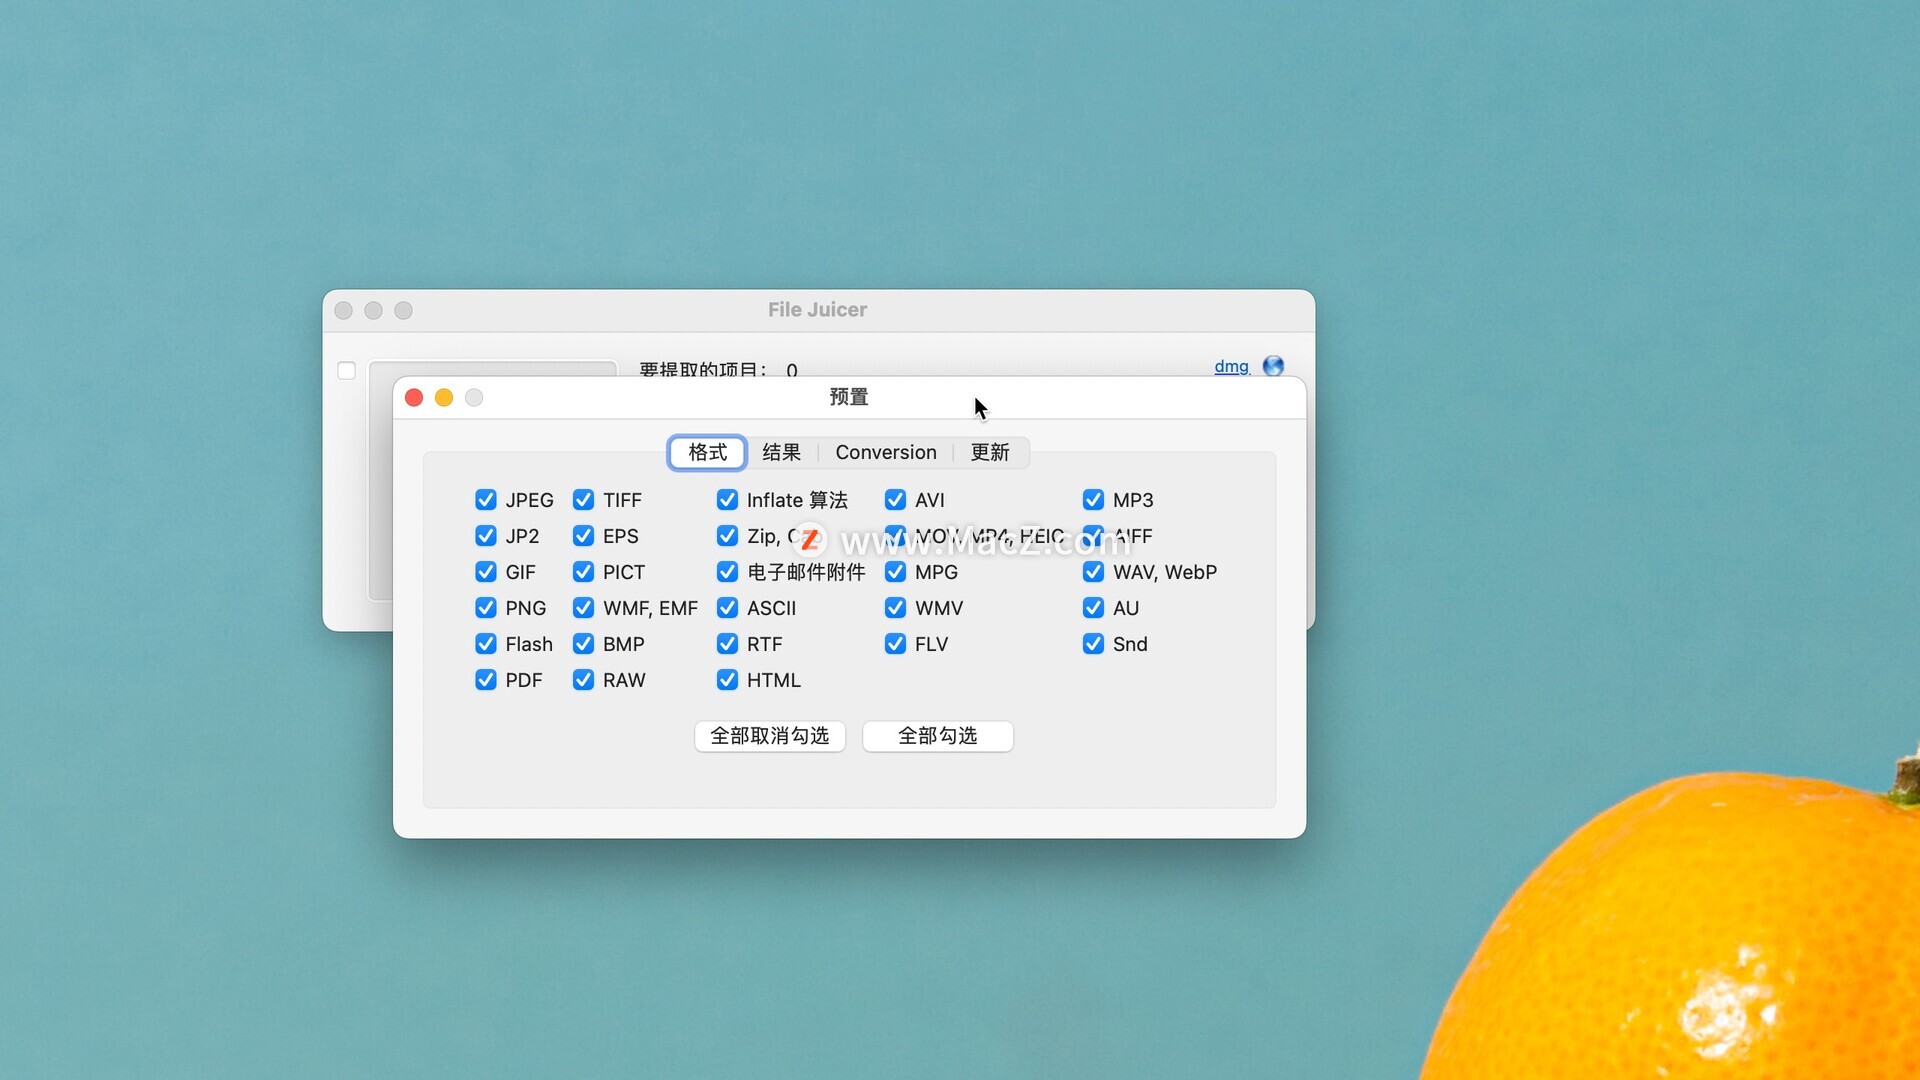
Task: Toggle the JP2 checkbox
Action: tap(486, 536)
